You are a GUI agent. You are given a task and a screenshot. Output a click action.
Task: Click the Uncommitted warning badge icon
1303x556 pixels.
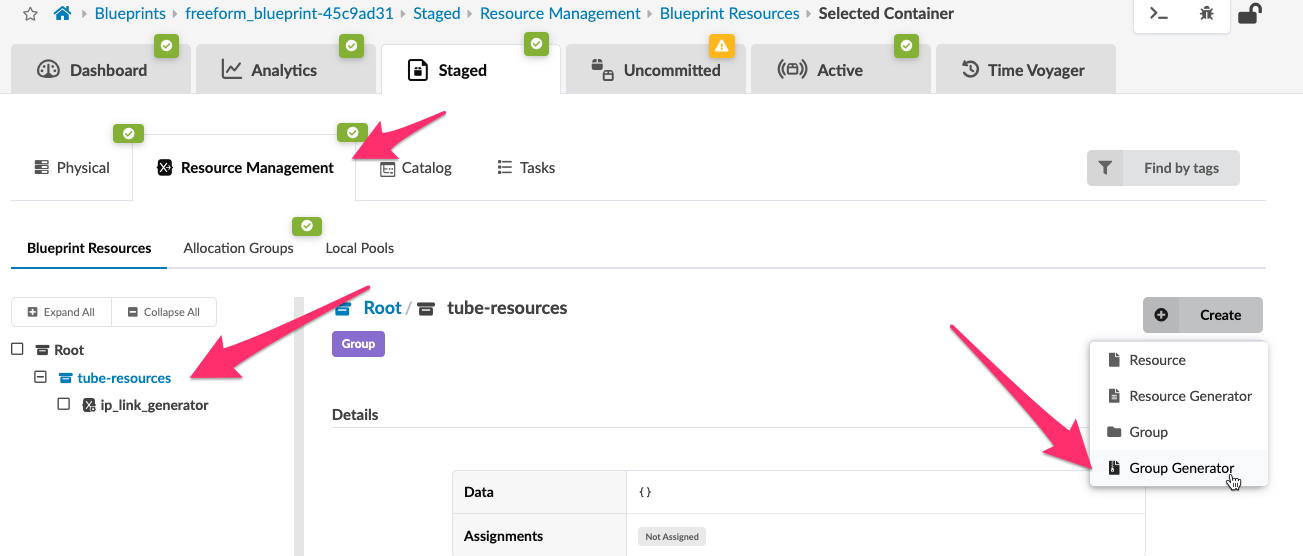coord(721,45)
